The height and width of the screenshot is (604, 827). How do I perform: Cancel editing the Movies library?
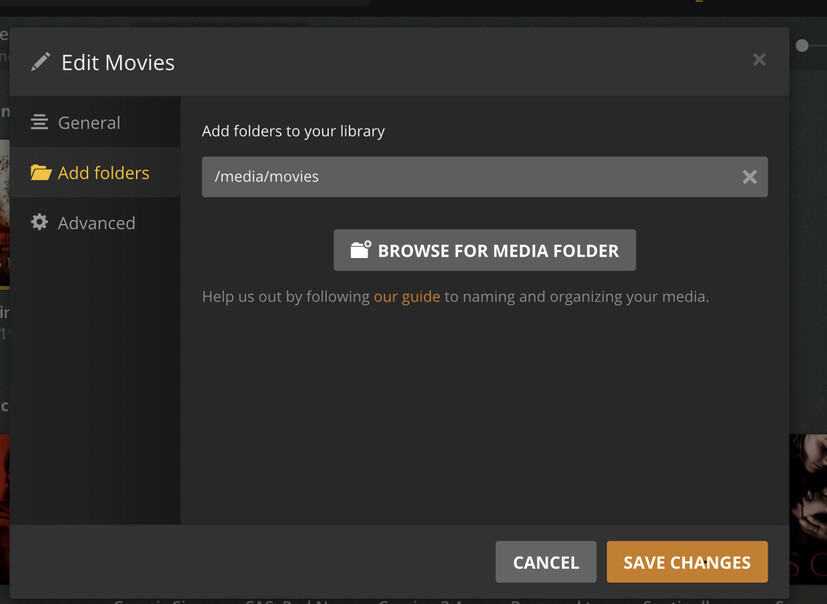pos(546,562)
